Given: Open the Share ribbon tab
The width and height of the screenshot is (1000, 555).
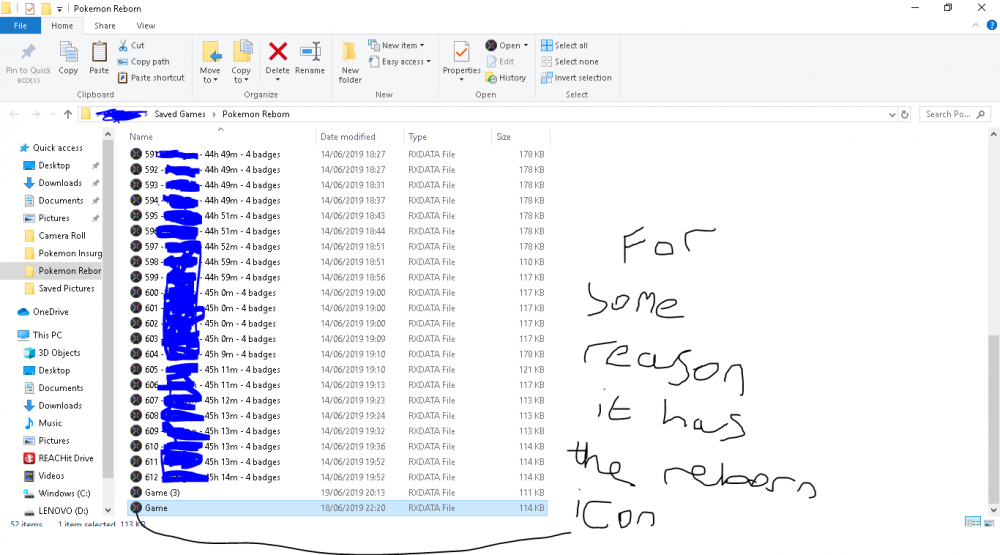Looking at the screenshot, I should [105, 25].
